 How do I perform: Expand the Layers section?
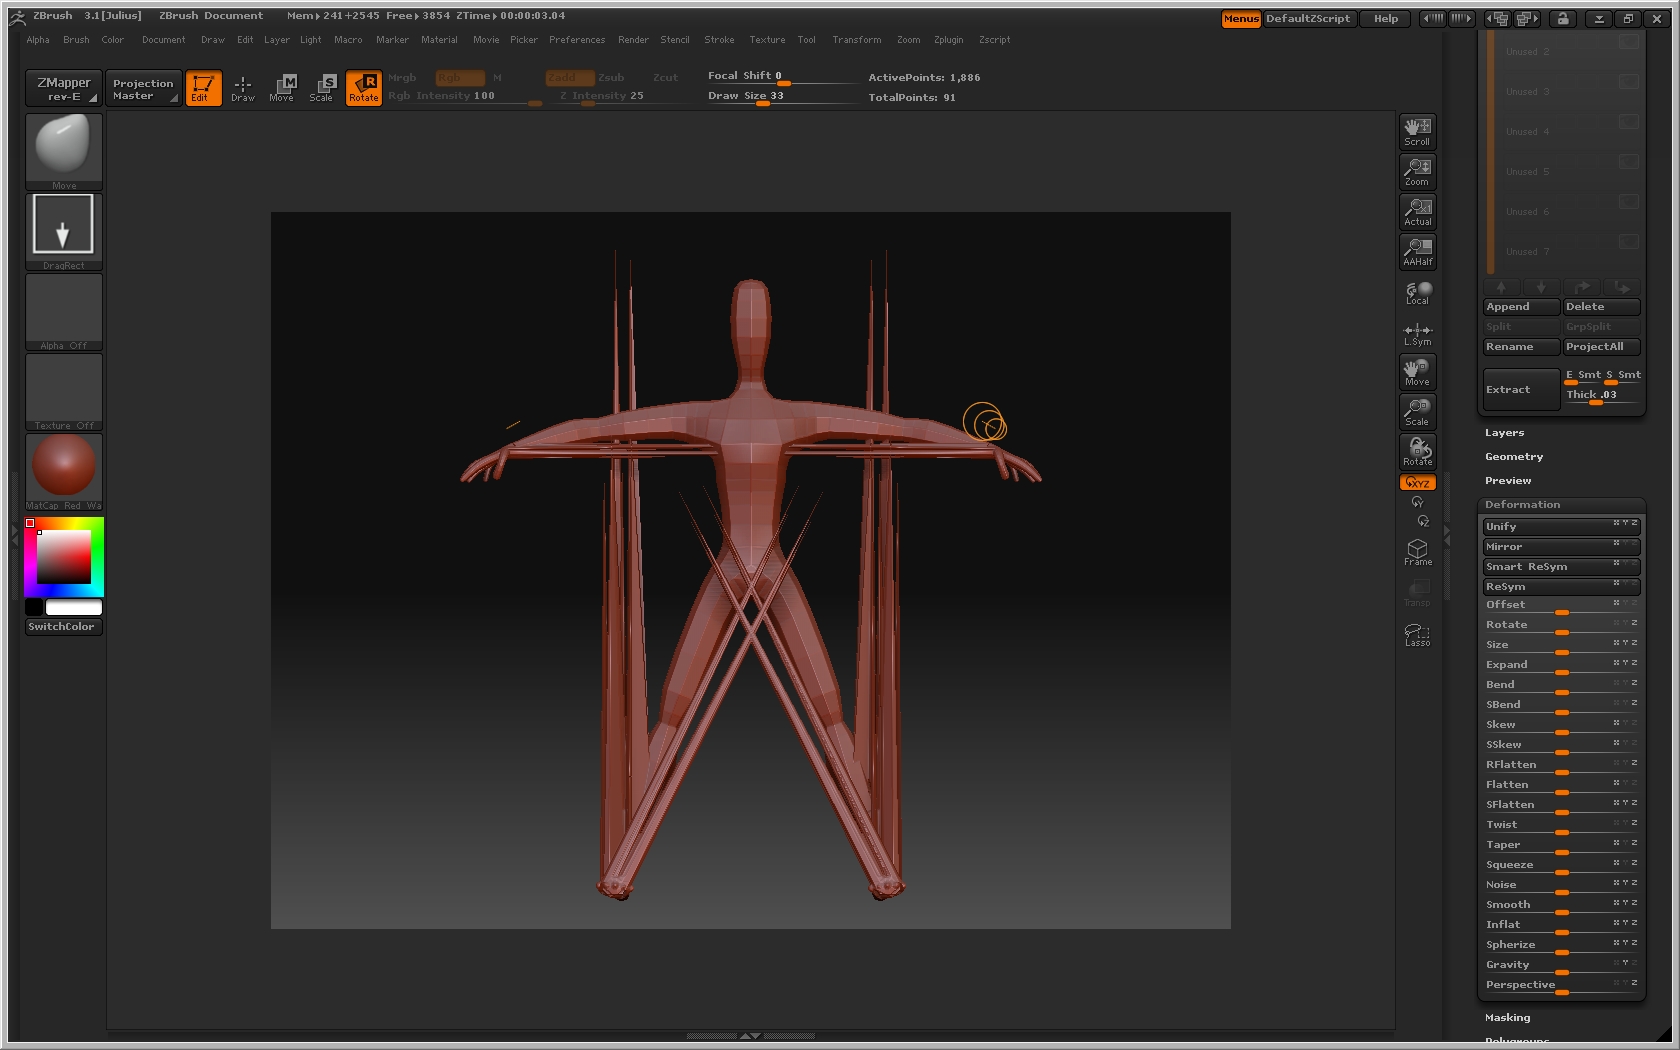click(x=1504, y=433)
